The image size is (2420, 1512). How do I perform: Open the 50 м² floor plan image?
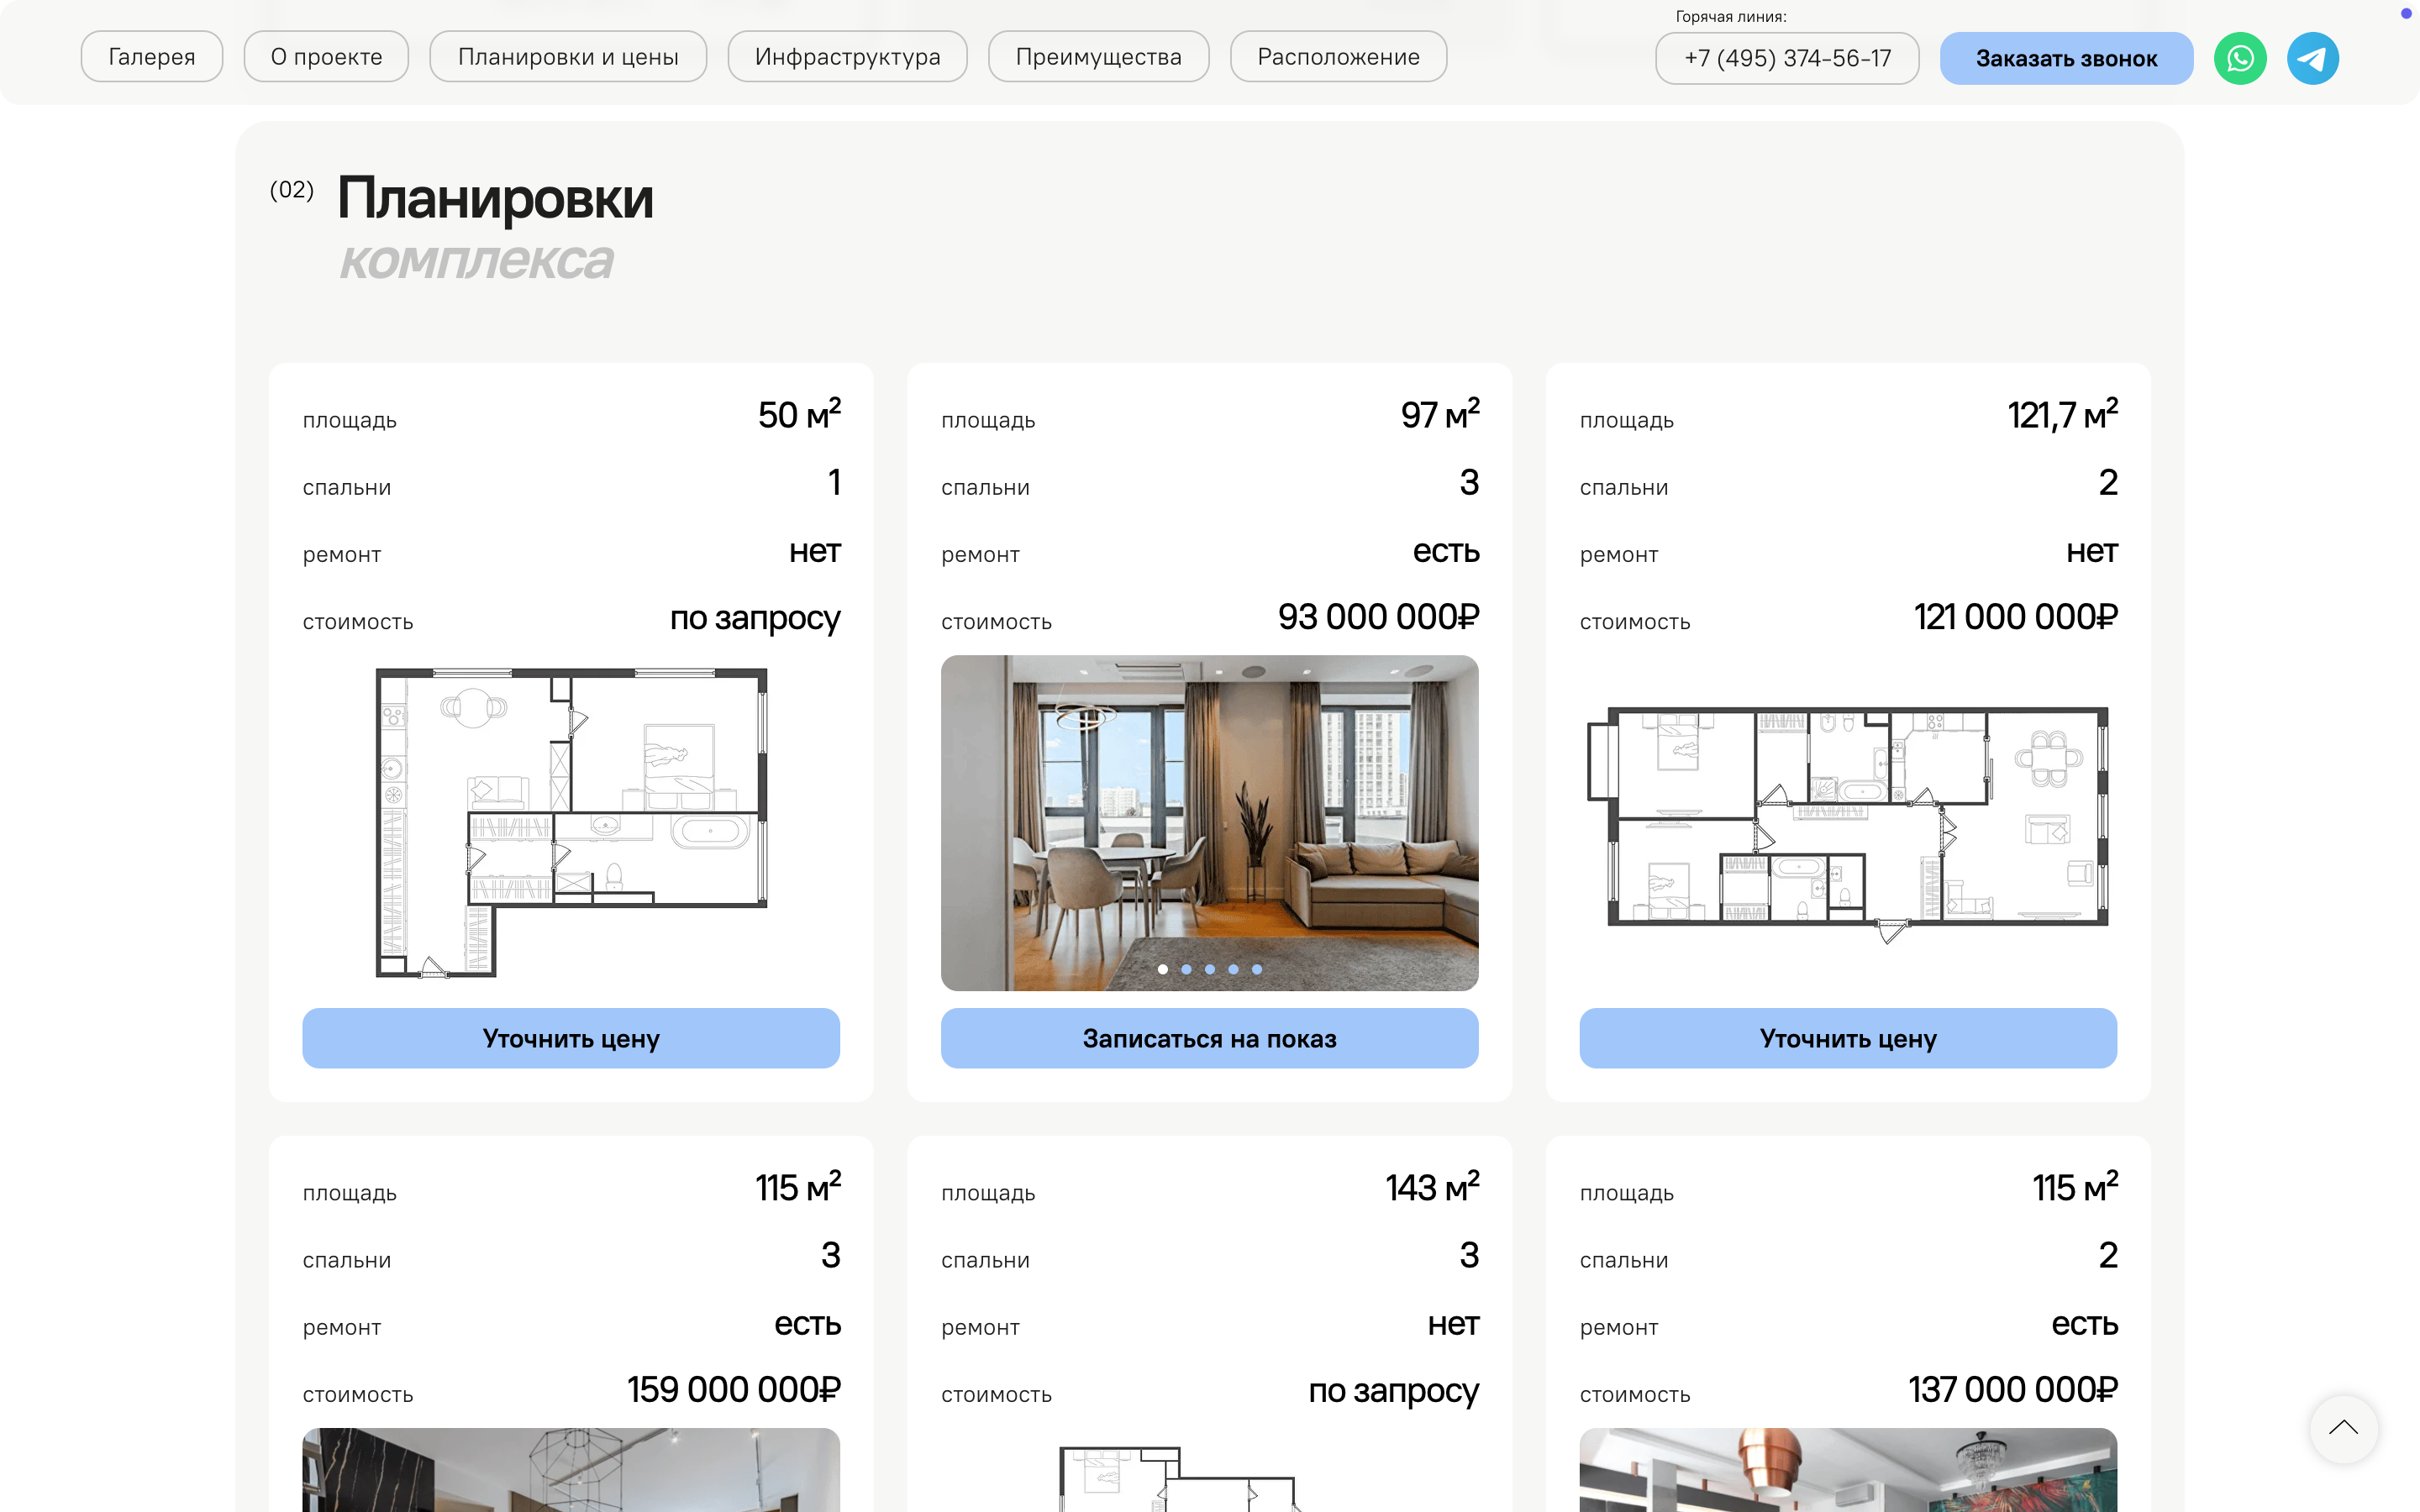point(571,822)
